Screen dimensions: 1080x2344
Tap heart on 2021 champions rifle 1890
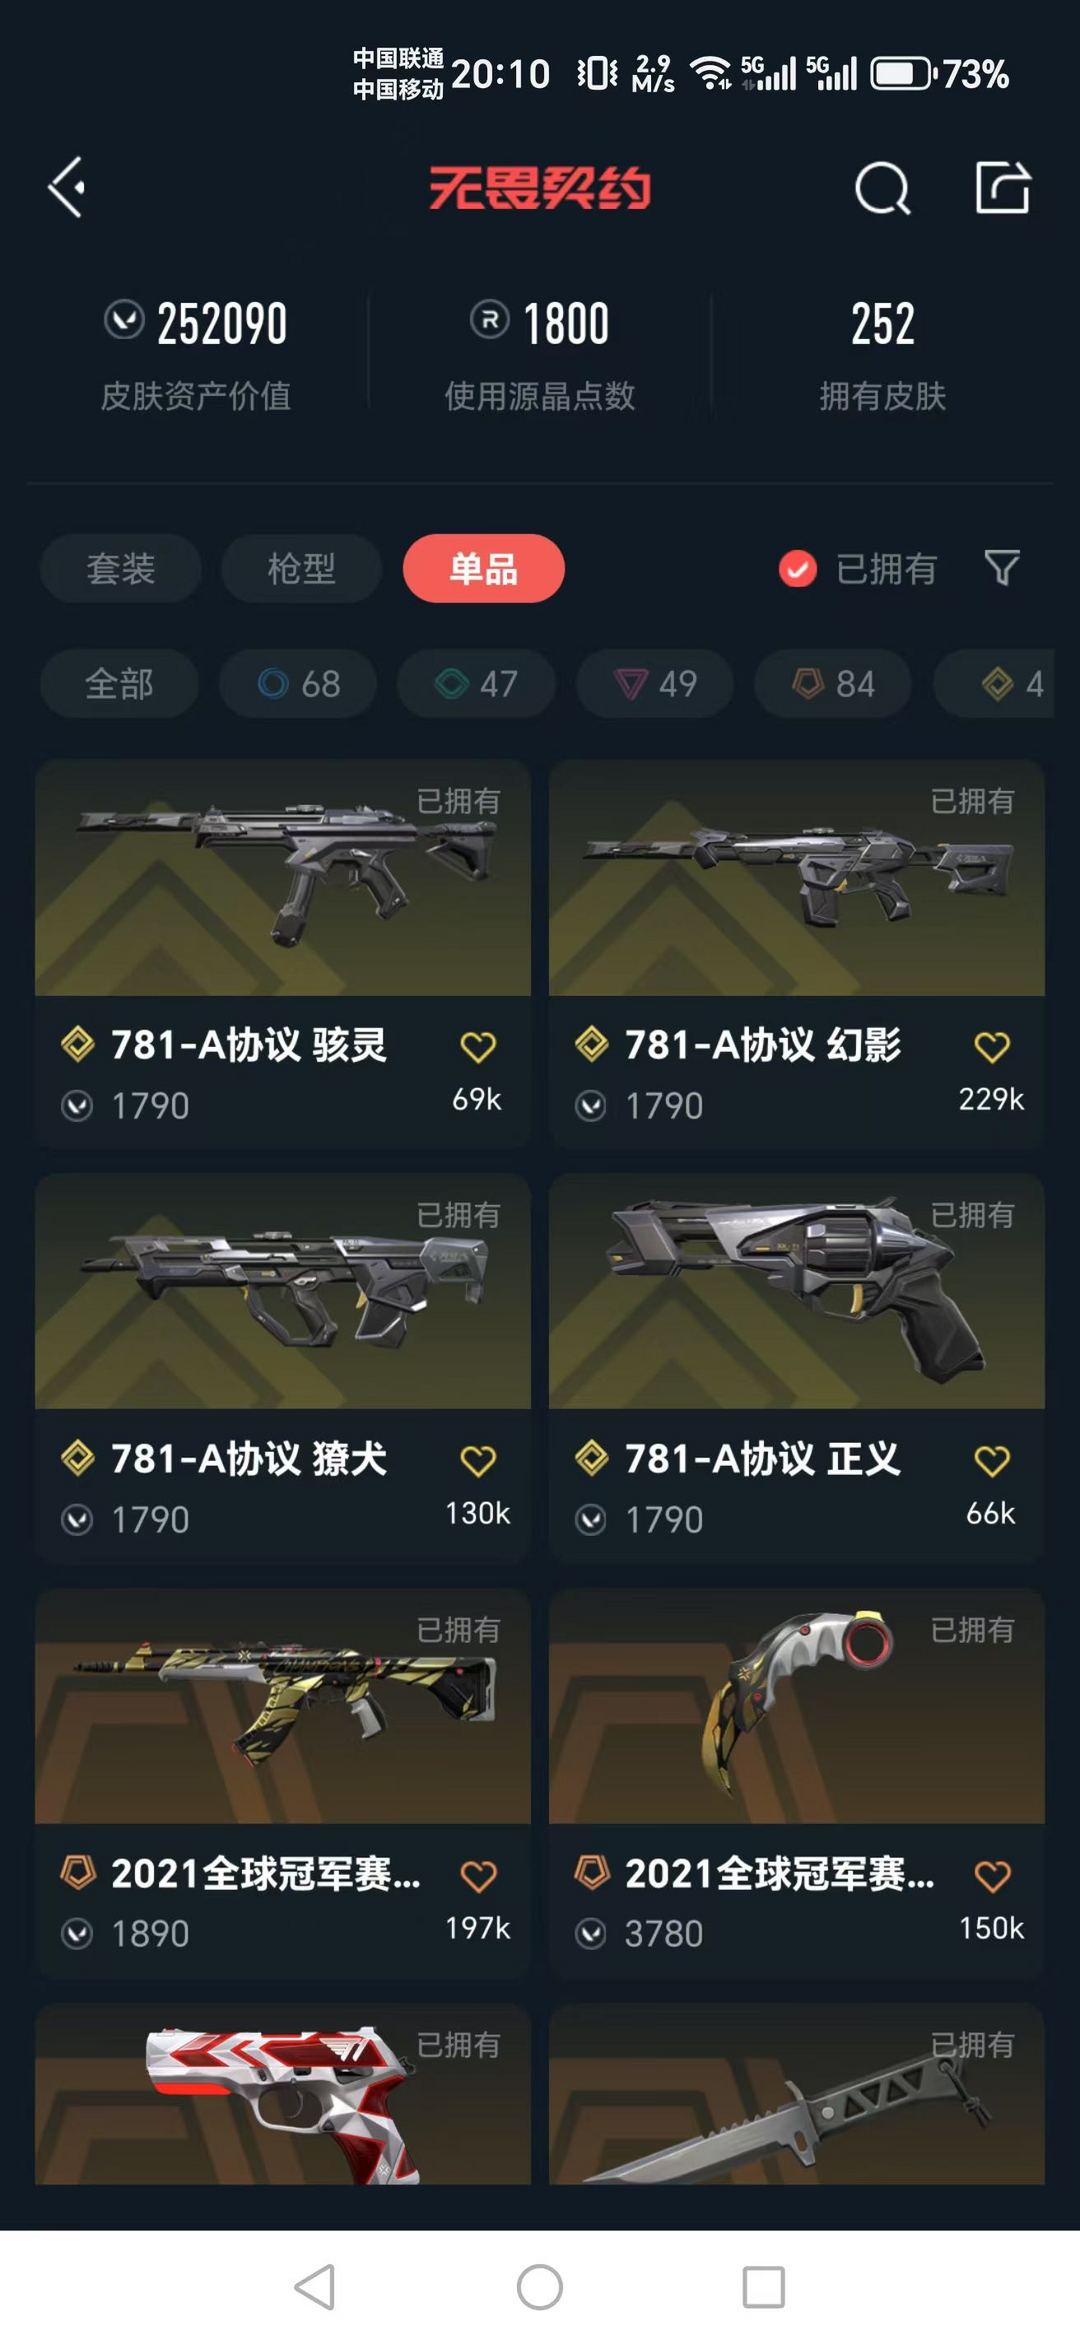478,1876
